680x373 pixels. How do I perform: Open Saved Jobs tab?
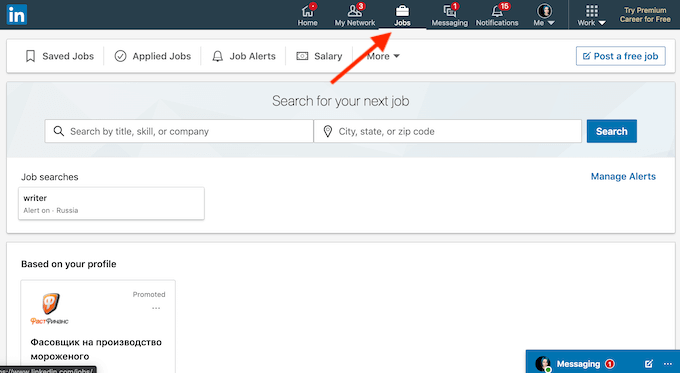point(60,56)
